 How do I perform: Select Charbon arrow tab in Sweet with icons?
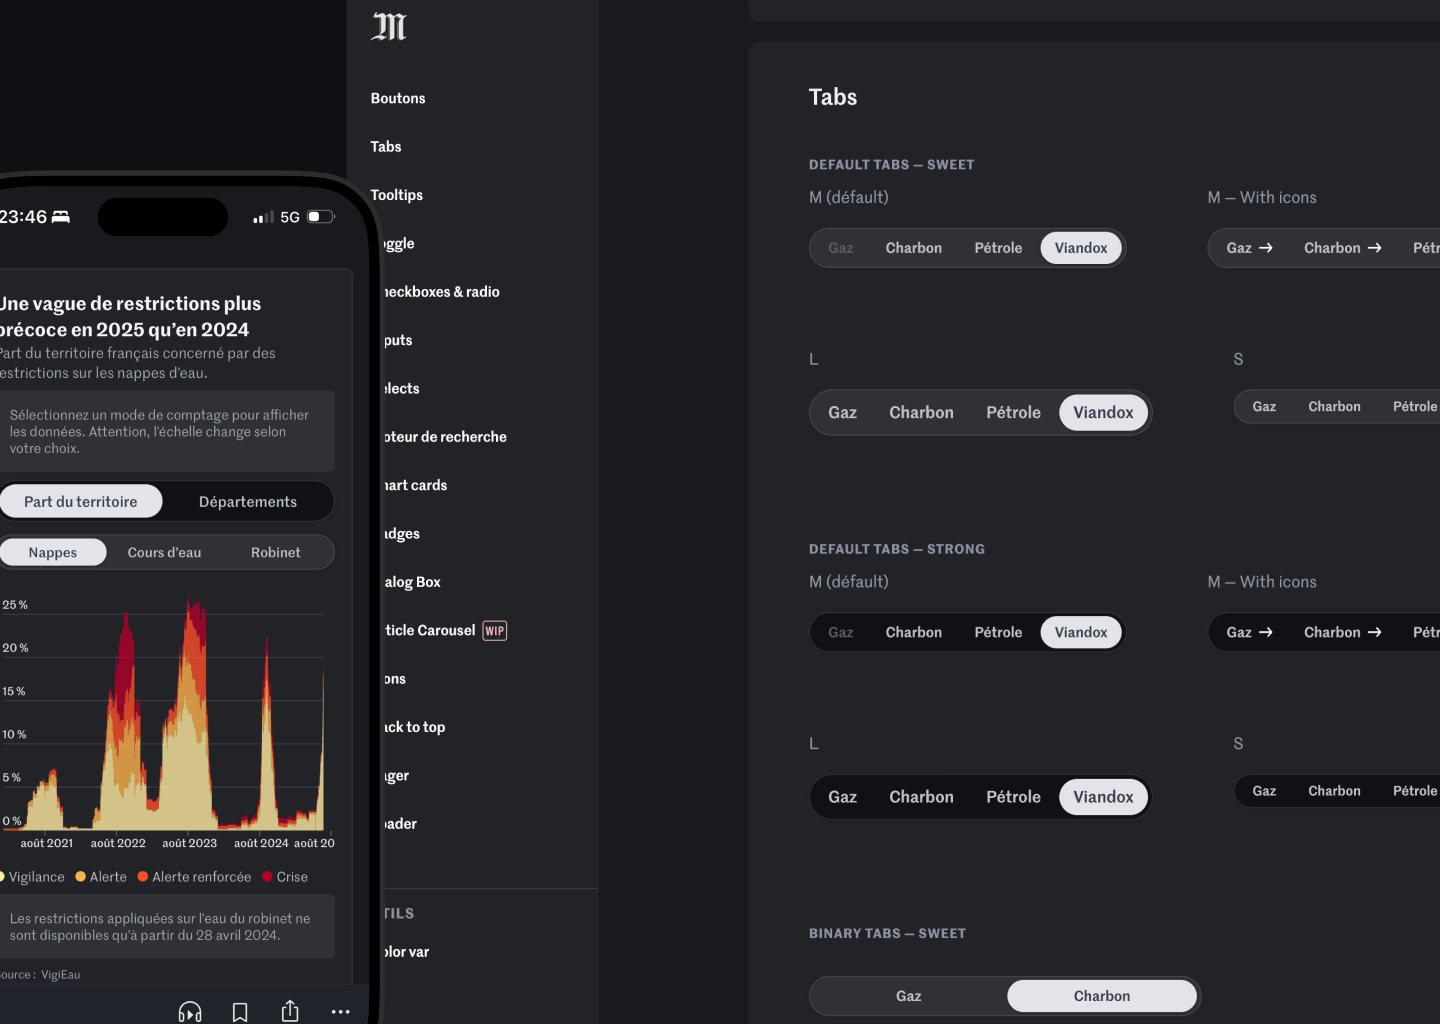click(x=1343, y=248)
